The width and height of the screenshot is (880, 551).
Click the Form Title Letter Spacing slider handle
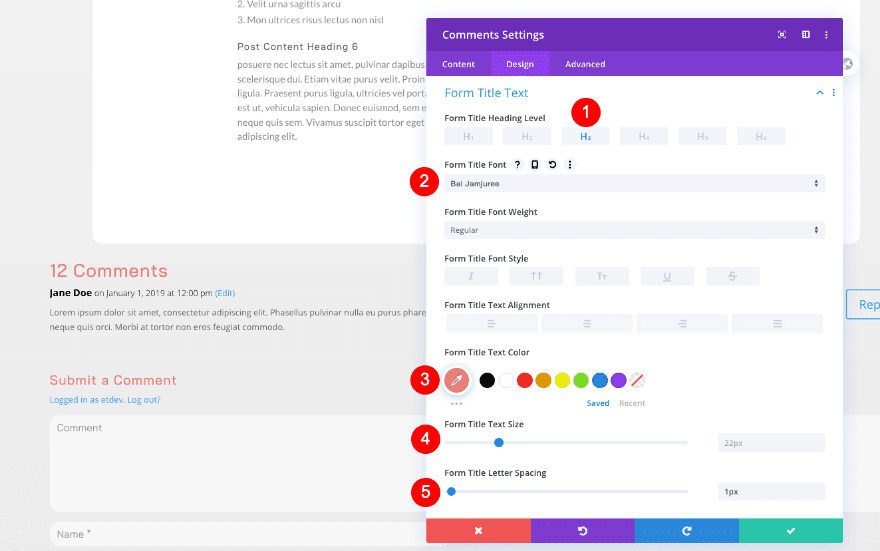pyautogui.click(x=451, y=492)
